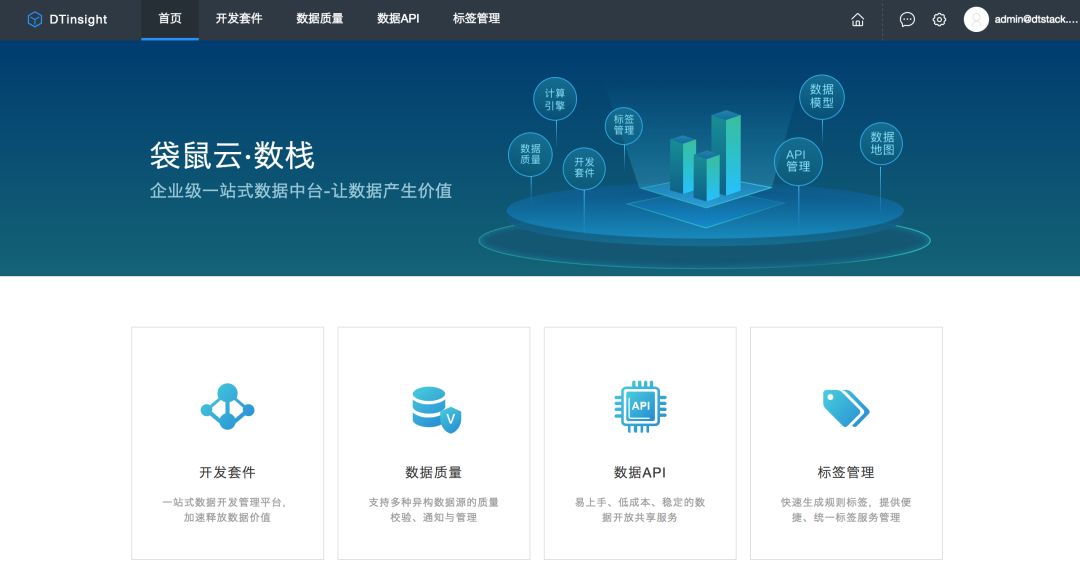Open the messages chat bubble icon

(x=907, y=19)
